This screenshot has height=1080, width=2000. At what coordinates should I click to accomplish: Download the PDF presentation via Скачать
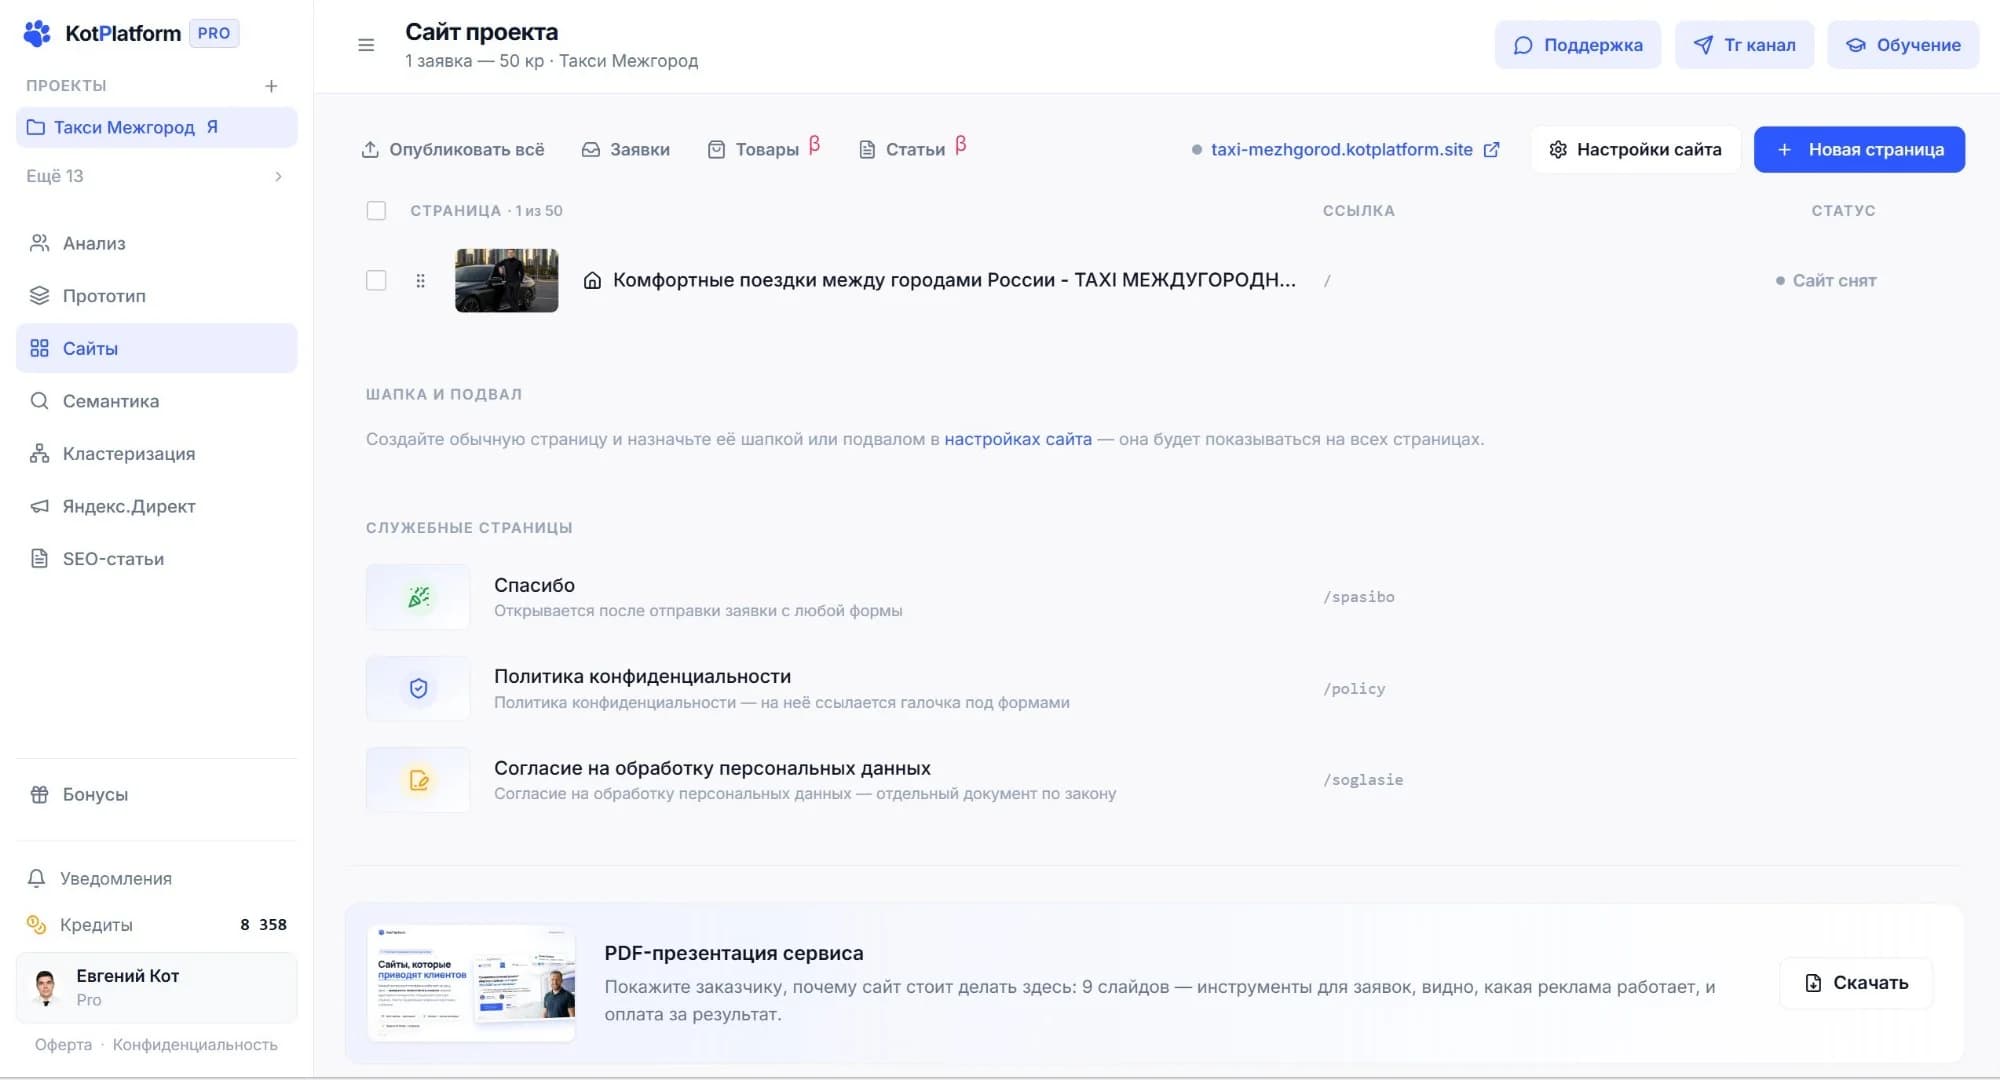[x=1856, y=983]
